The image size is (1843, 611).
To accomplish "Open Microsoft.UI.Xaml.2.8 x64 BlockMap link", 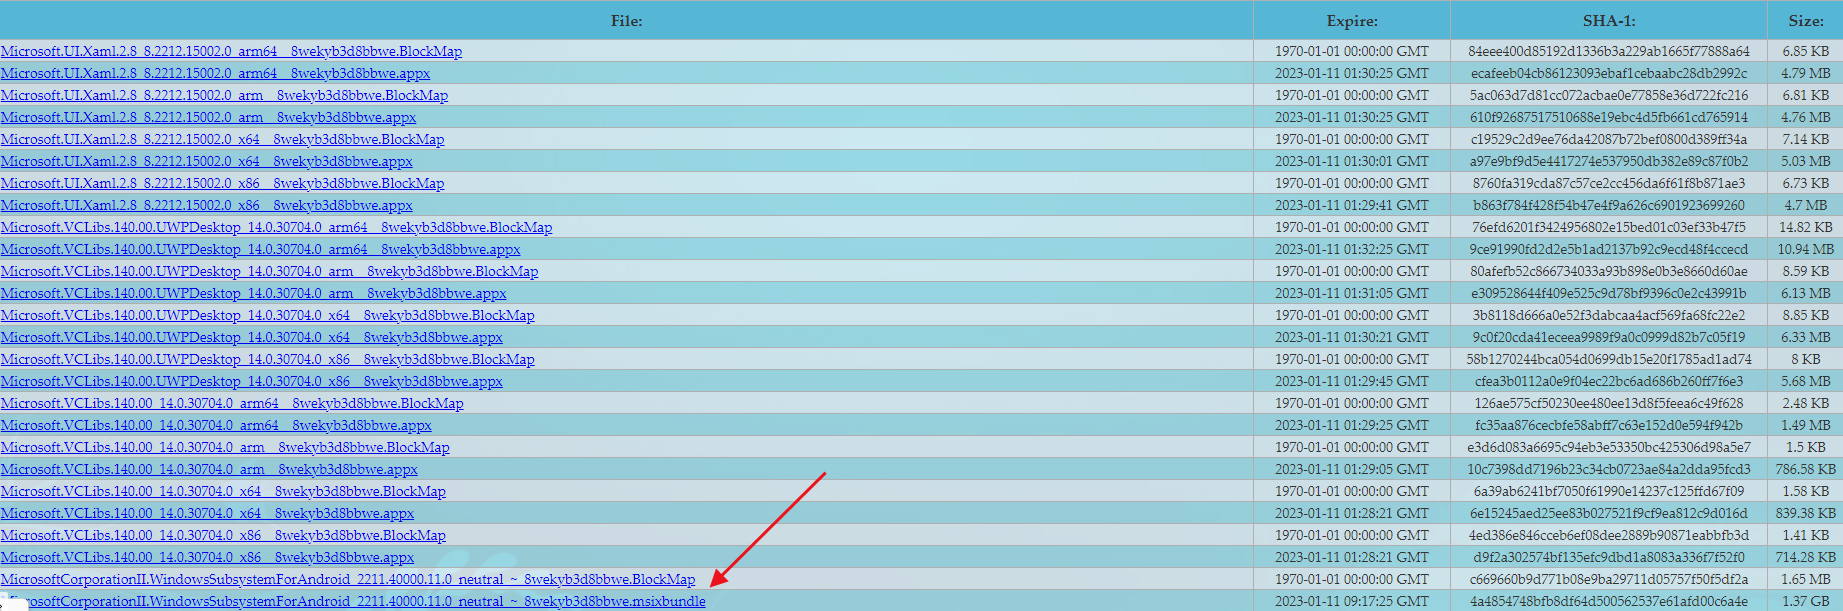I will 222,139.
